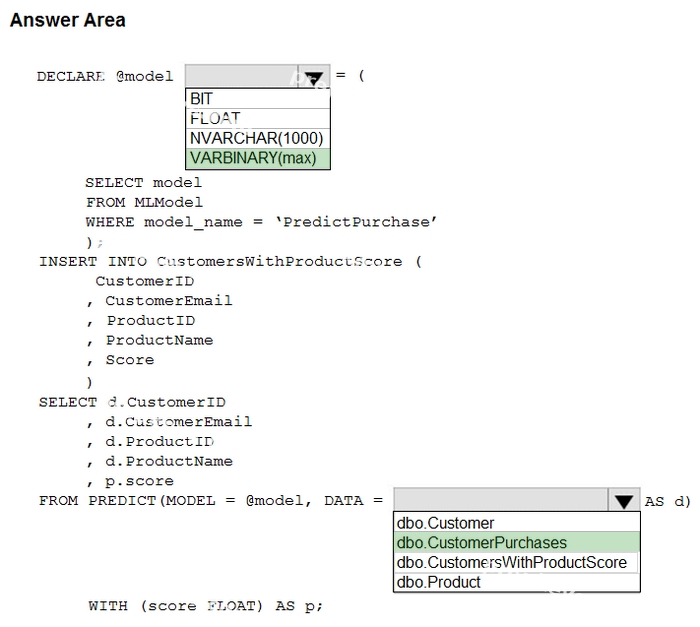Click the Answer Area heading
700x627 pixels.
(x=68, y=20)
